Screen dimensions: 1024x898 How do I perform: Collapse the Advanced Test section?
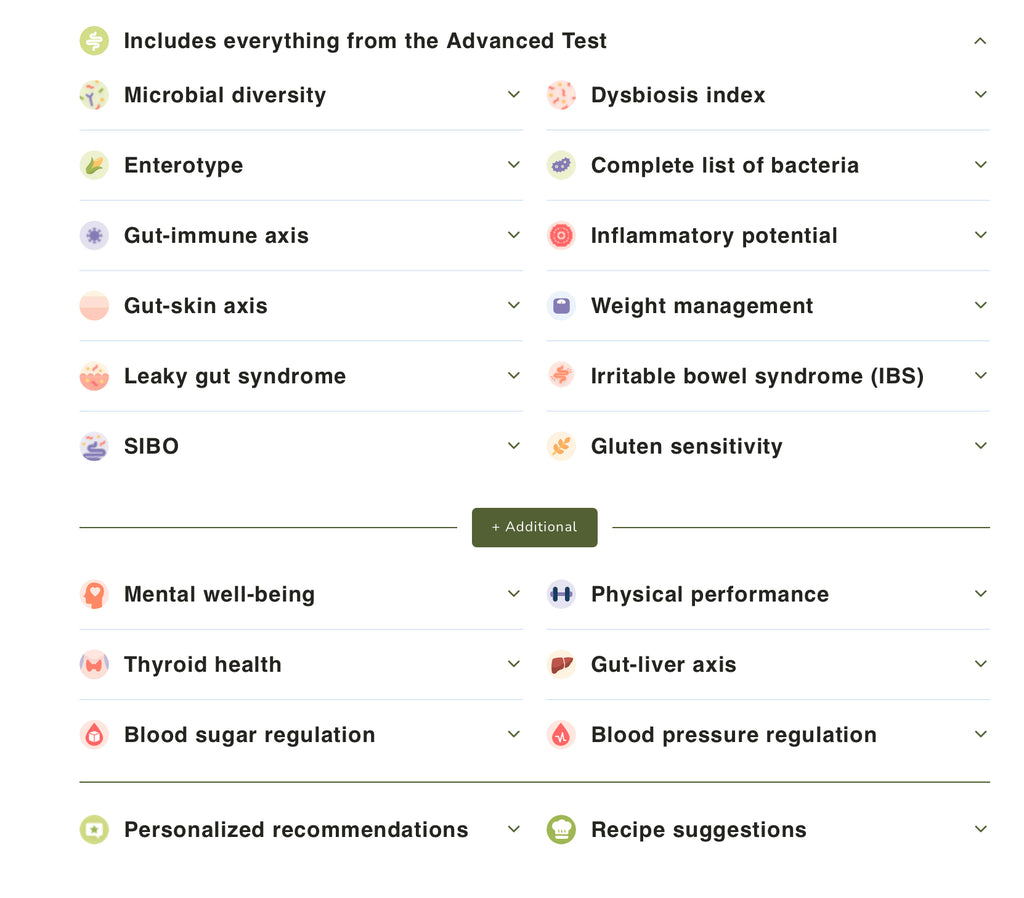point(981,41)
